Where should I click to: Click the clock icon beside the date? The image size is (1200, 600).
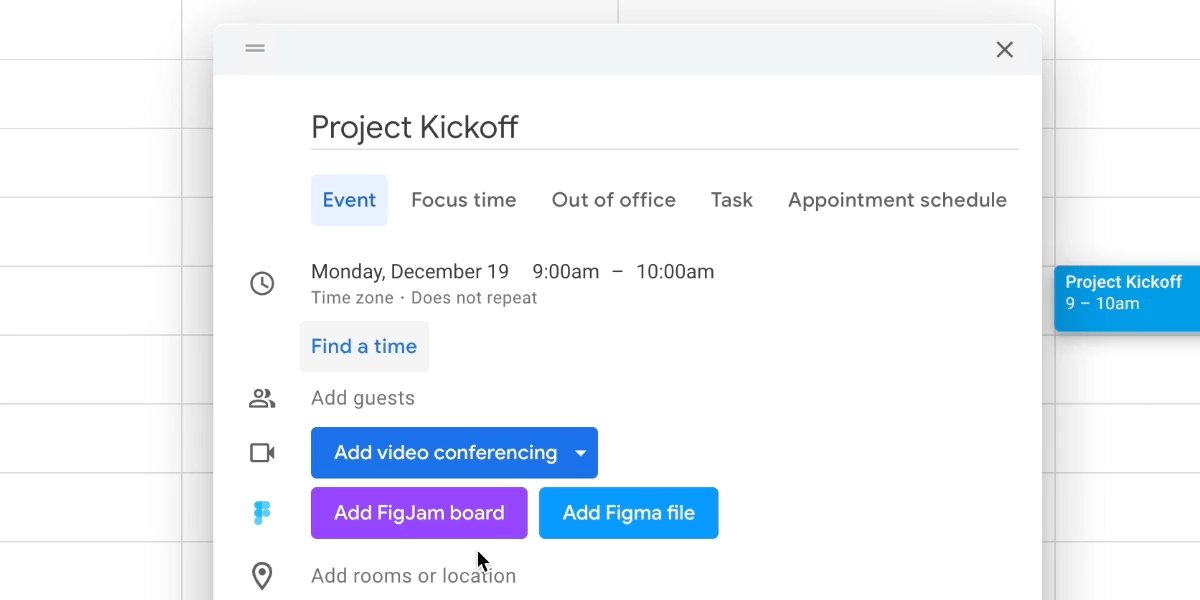[x=262, y=283]
